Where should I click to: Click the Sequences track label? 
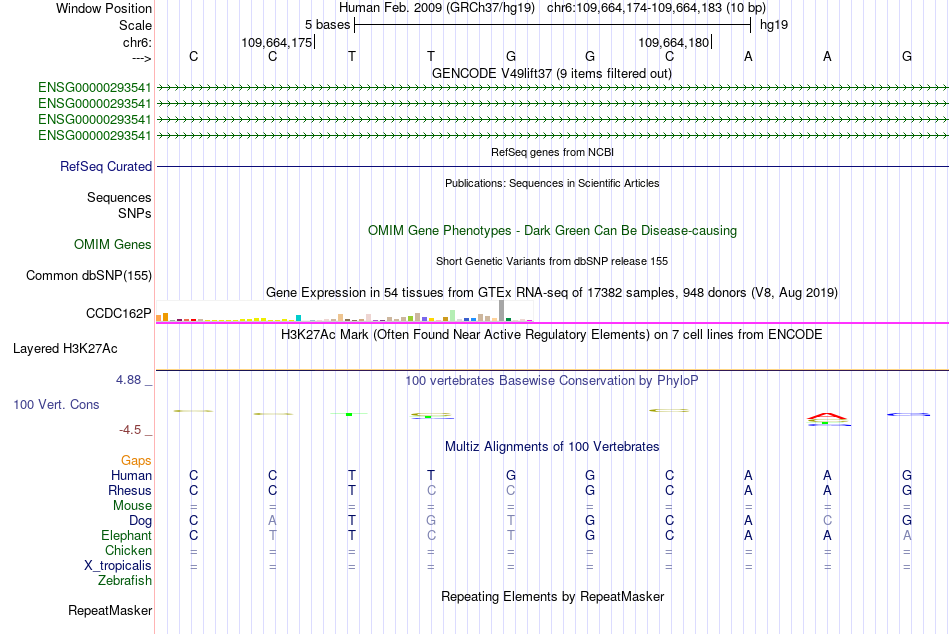(119, 197)
